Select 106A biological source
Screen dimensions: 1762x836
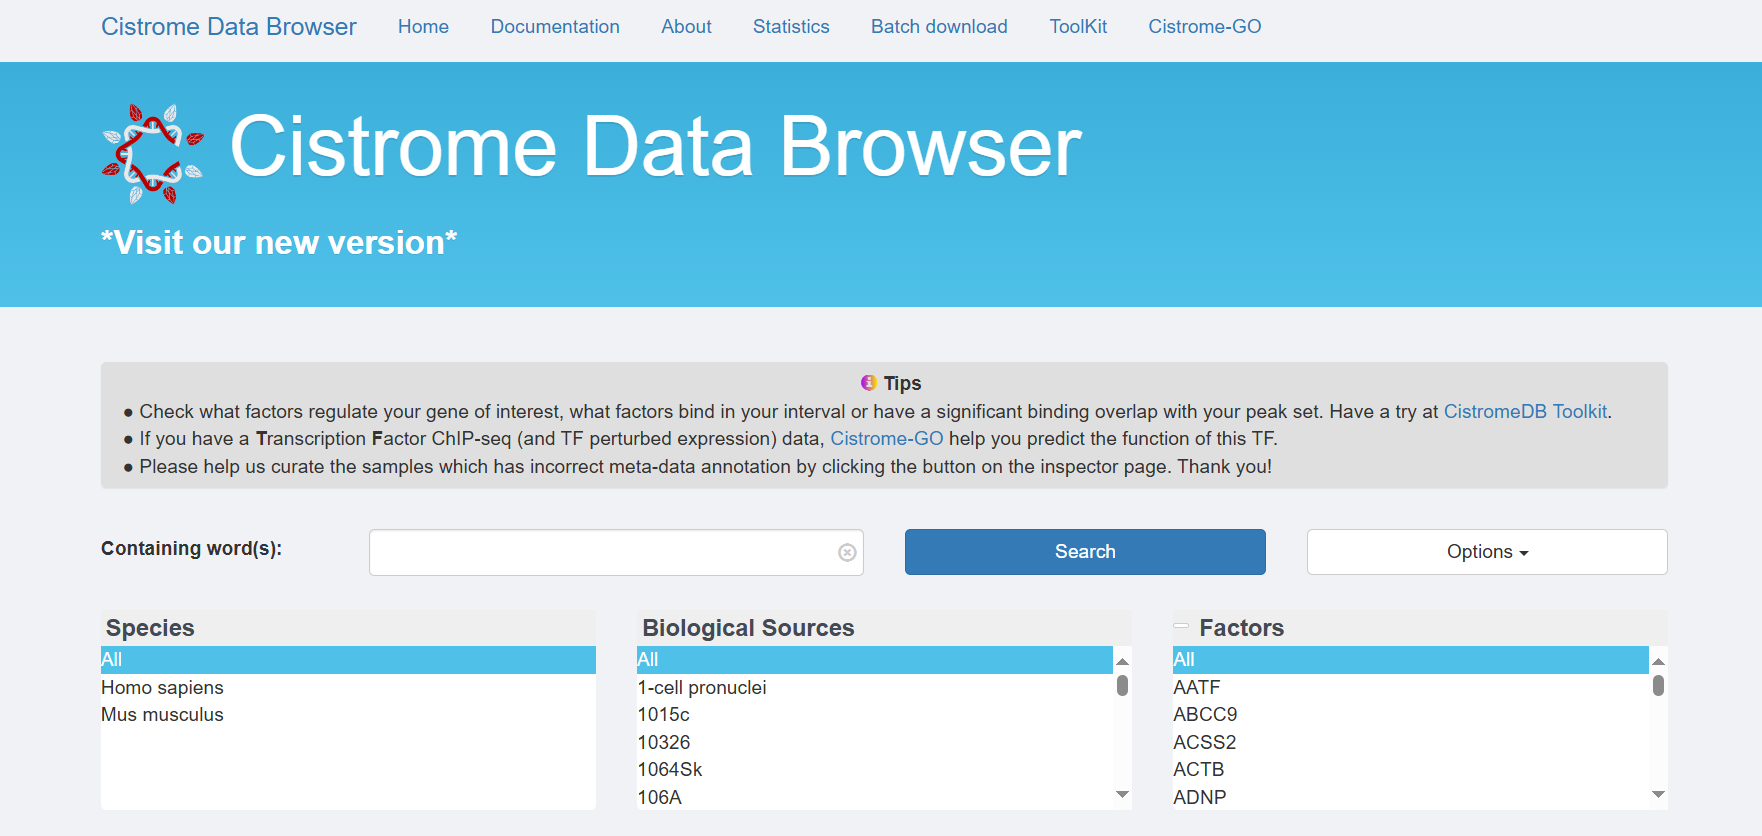click(875, 797)
